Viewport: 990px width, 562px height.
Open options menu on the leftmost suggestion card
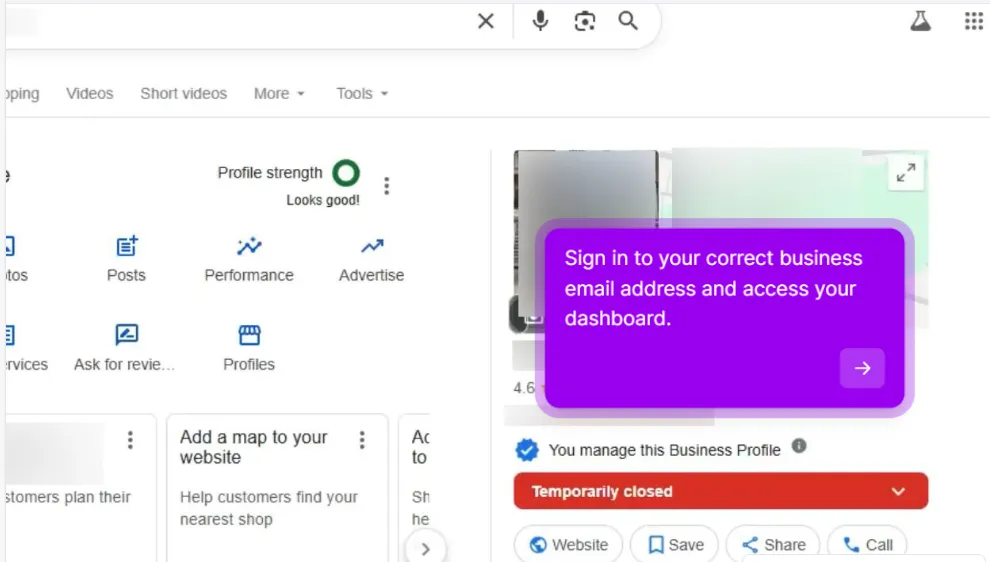pyautogui.click(x=130, y=439)
